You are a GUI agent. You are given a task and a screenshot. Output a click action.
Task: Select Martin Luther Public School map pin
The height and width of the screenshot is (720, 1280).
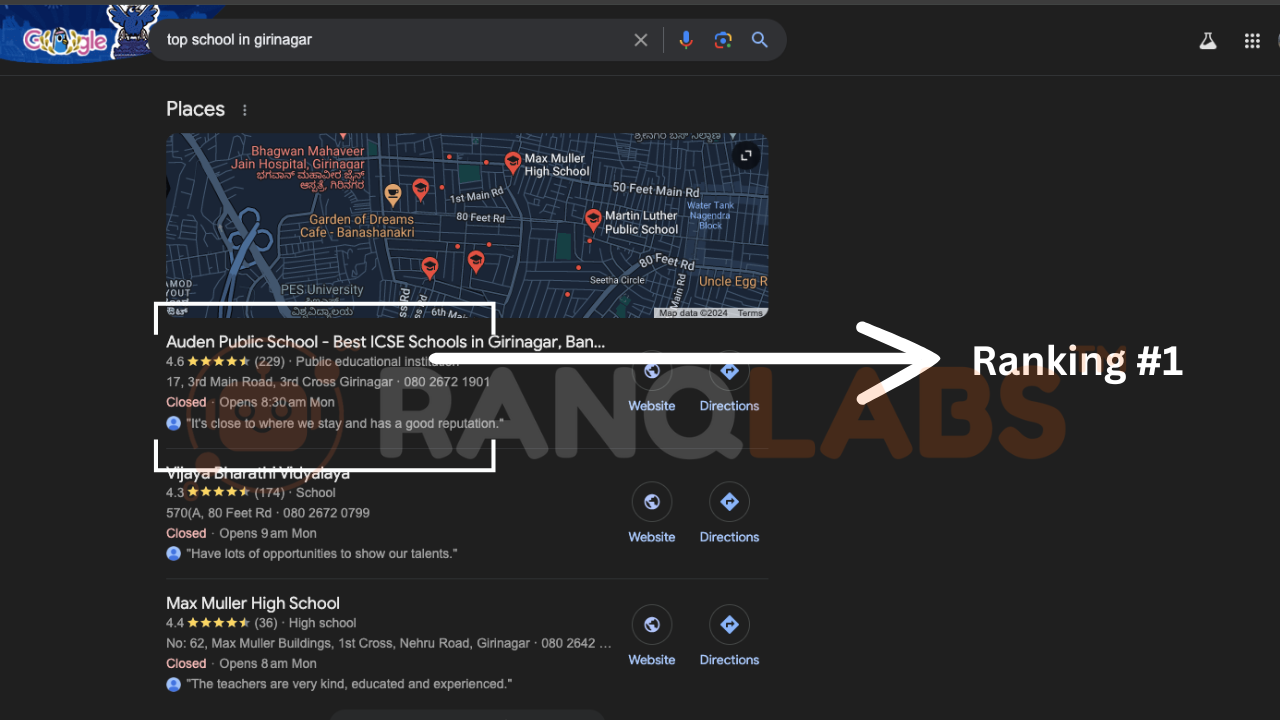(593, 220)
